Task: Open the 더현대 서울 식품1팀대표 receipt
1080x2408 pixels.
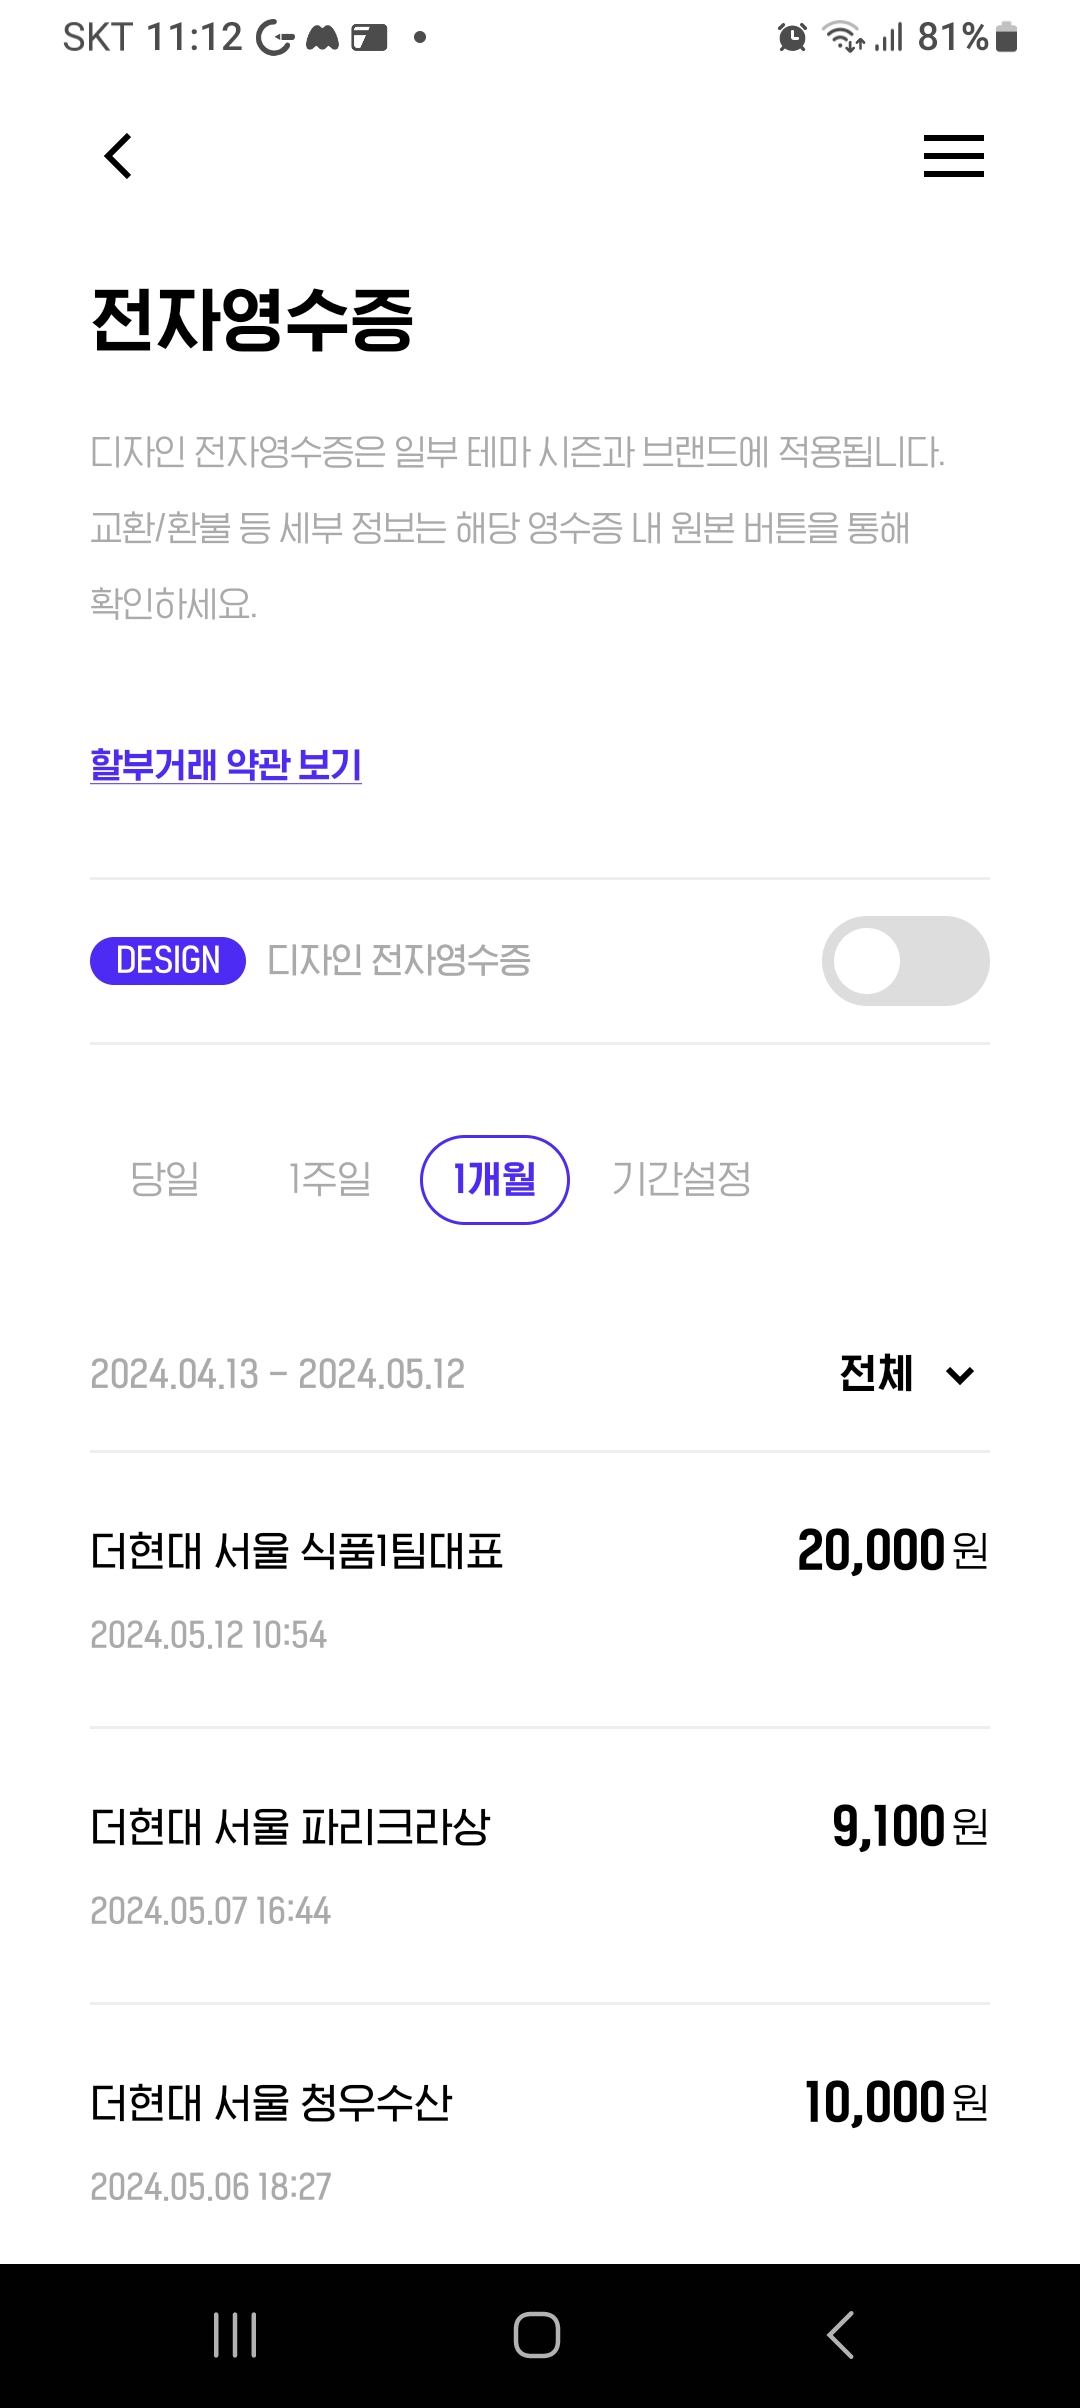Action: tap(540, 1588)
